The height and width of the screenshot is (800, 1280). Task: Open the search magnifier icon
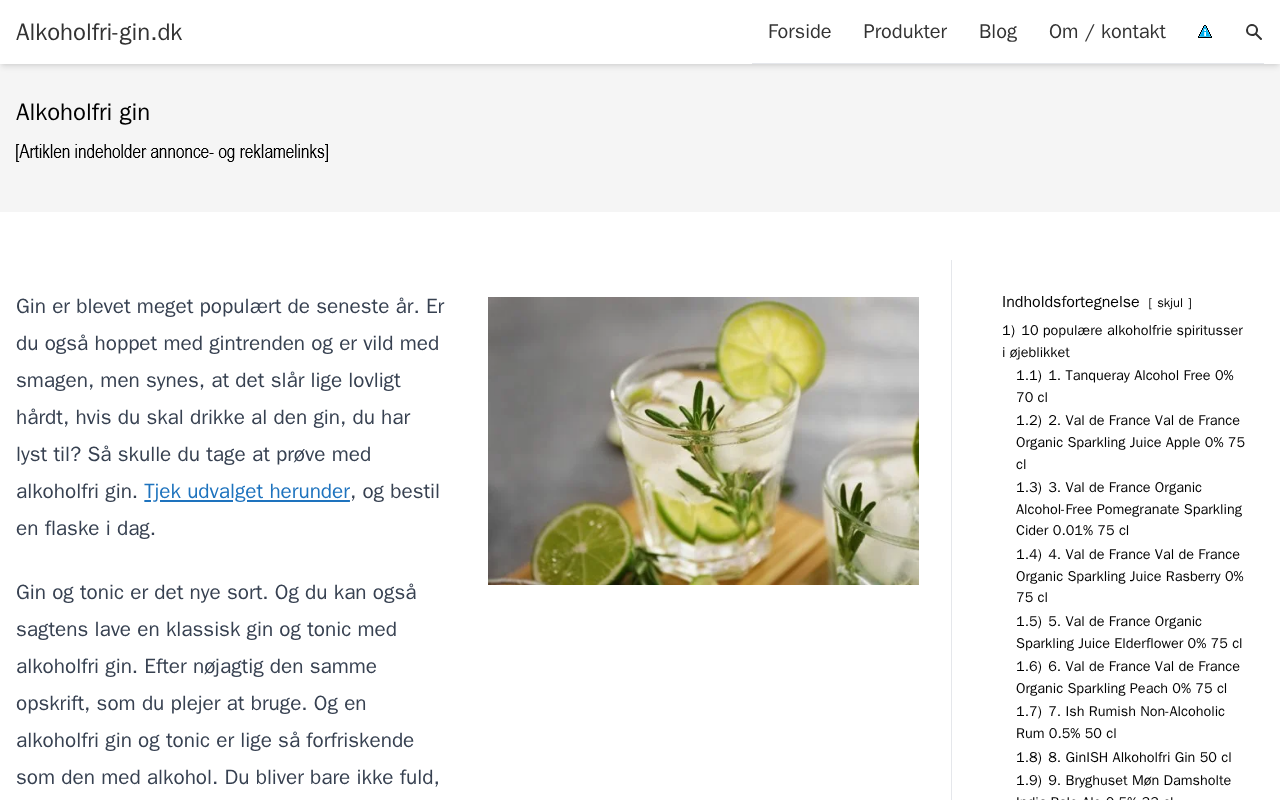coord(1254,32)
